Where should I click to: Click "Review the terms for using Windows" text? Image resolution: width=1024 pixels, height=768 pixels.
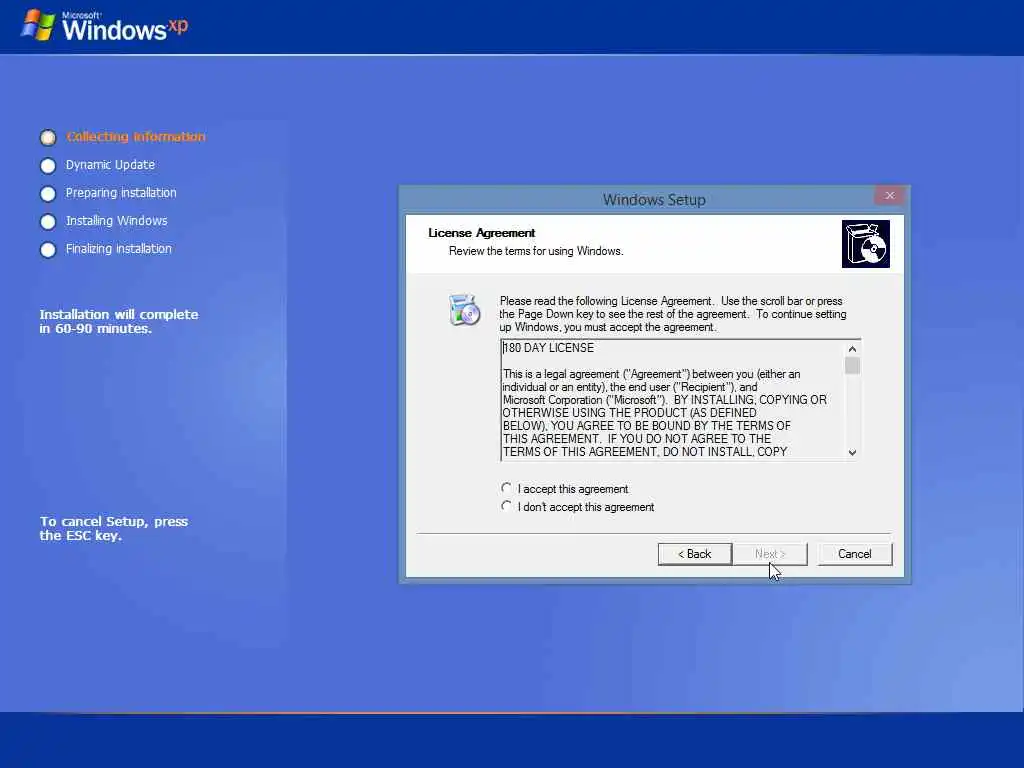point(536,251)
